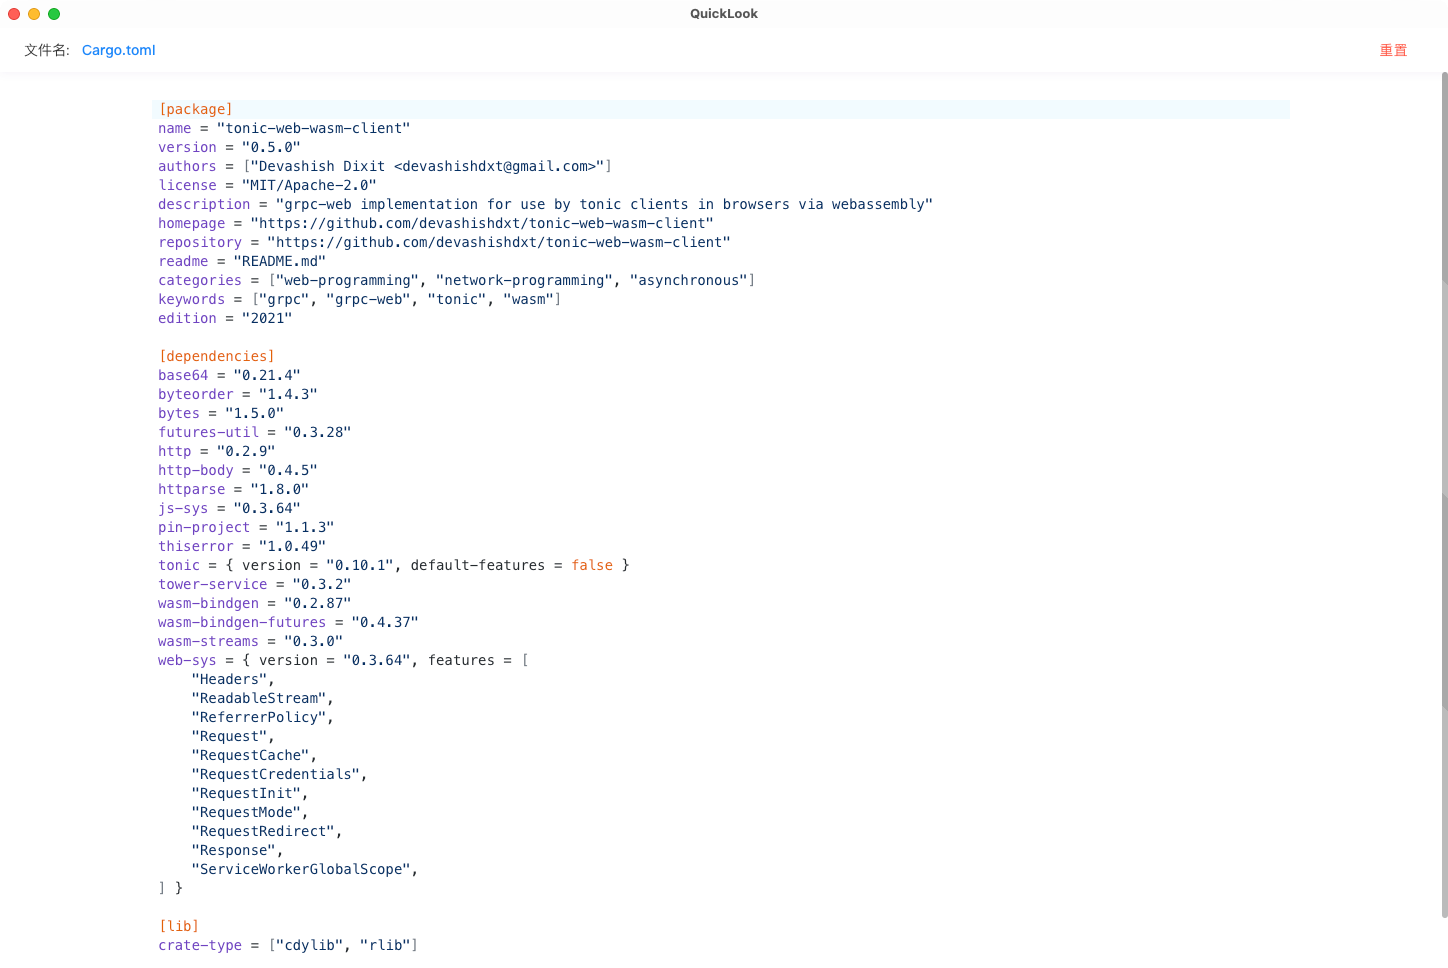Click the vertical scrollbar on the right

coord(1444,495)
